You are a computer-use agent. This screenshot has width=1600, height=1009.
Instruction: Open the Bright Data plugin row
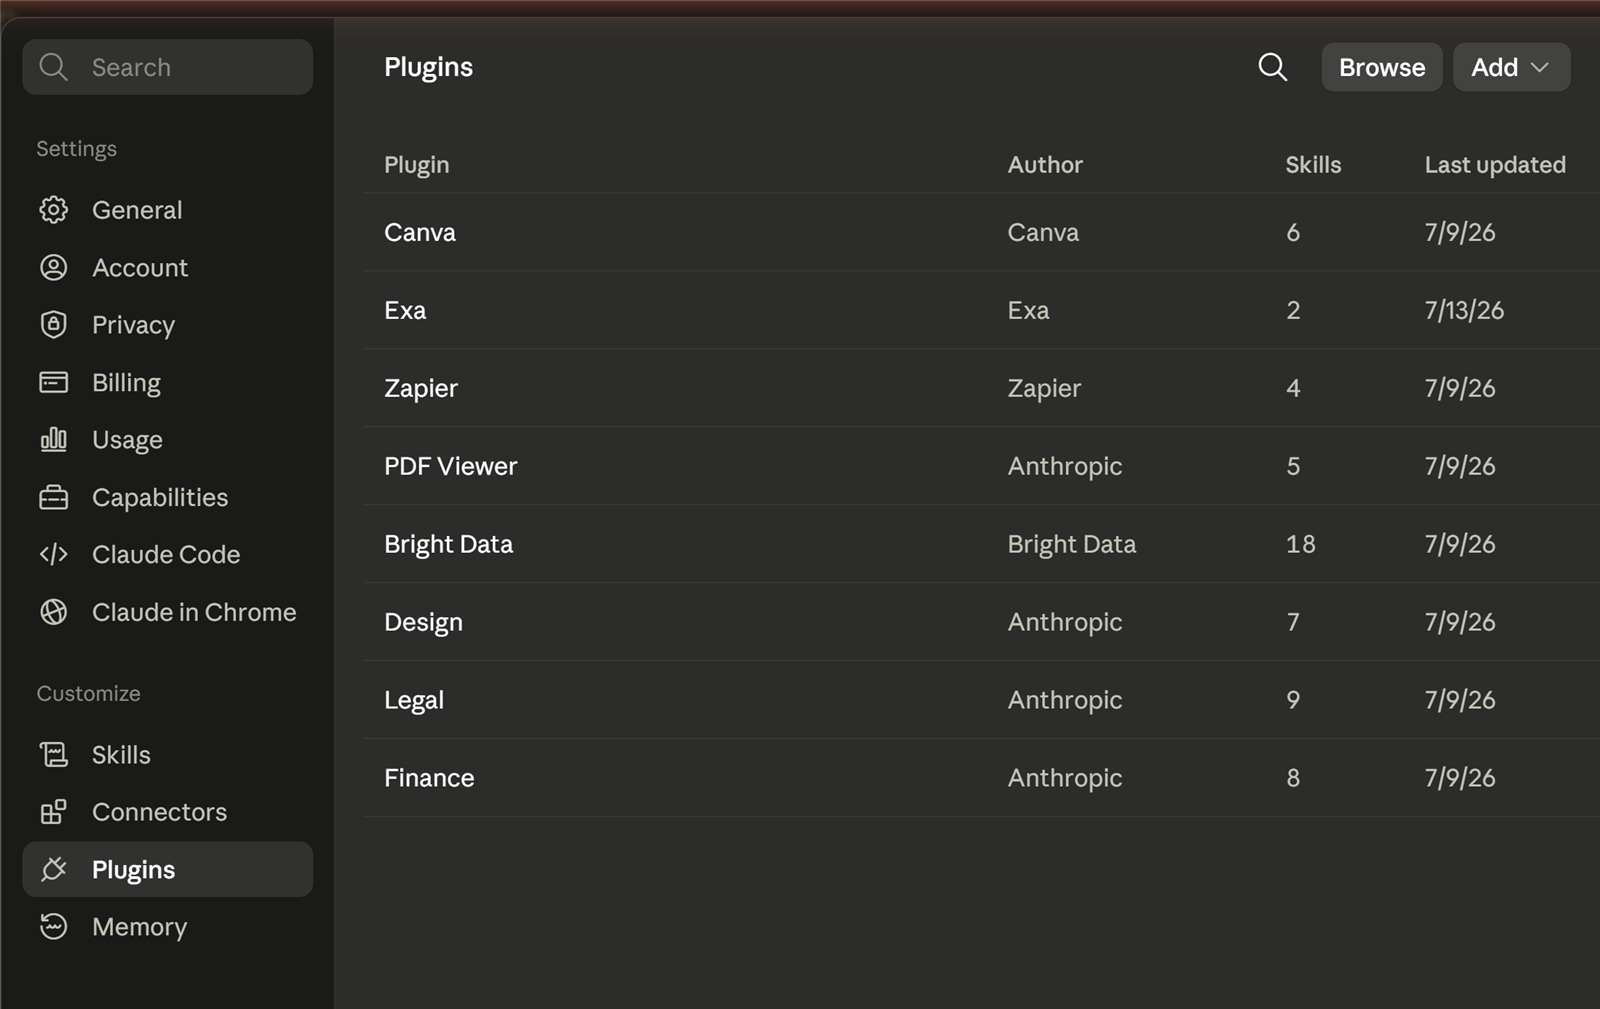click(x=982, y=544)
